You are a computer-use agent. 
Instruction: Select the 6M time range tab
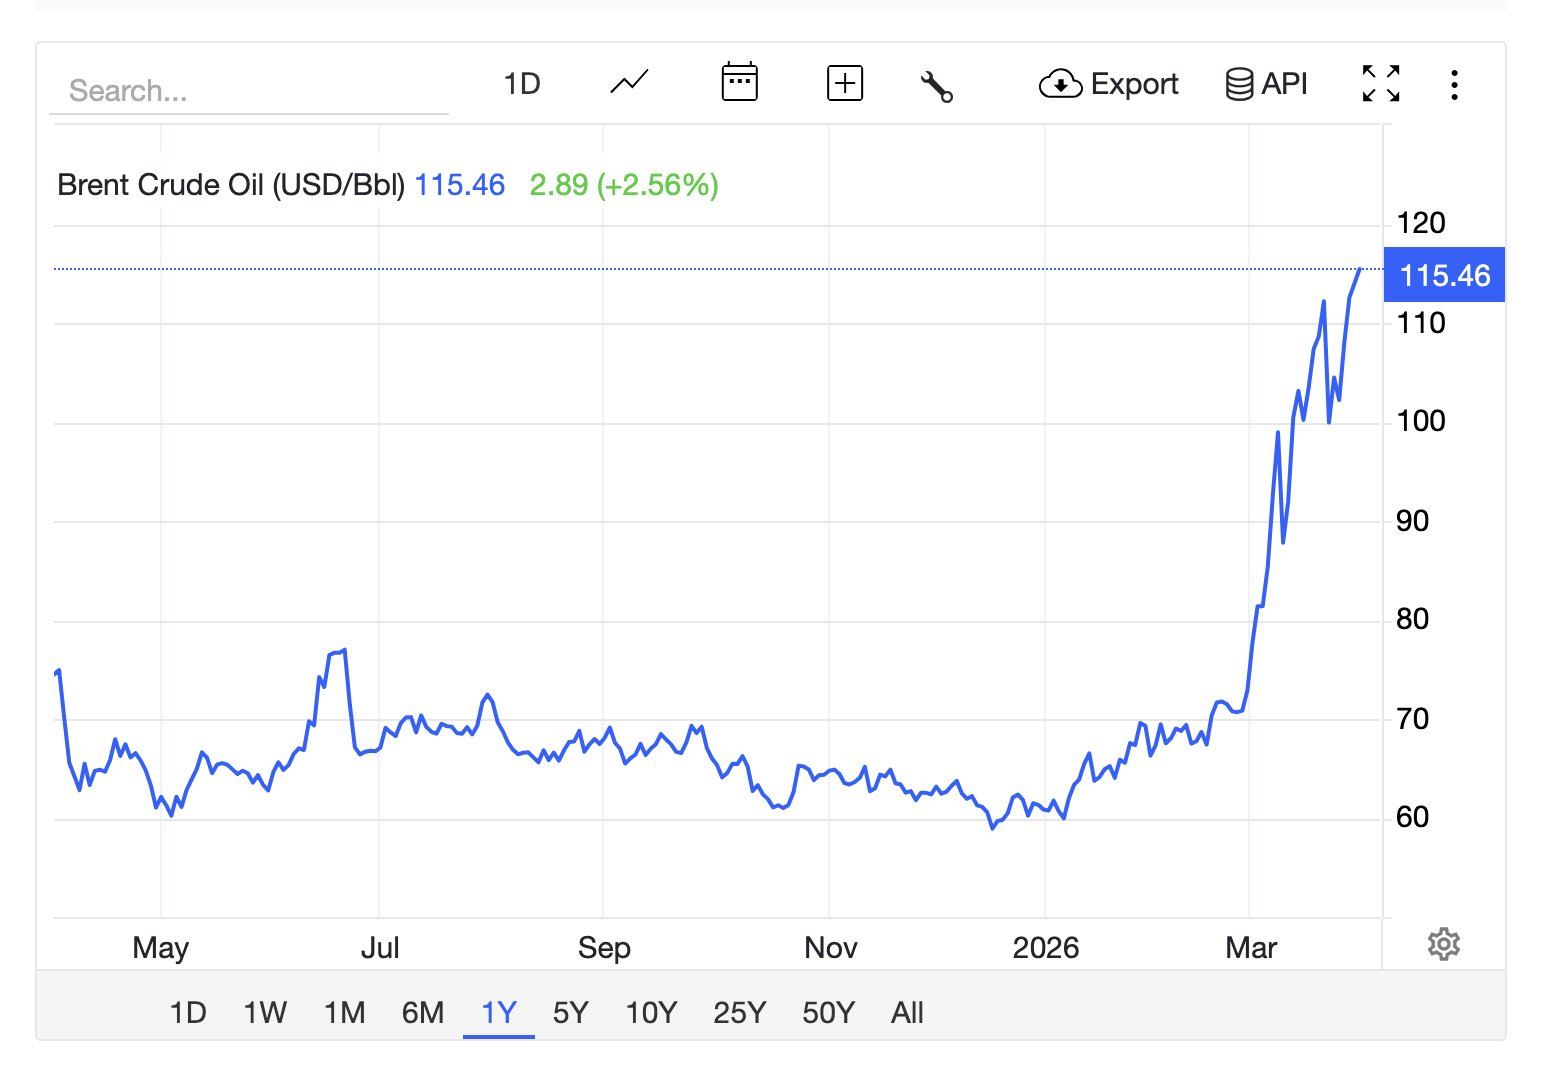coord(423,1013)
